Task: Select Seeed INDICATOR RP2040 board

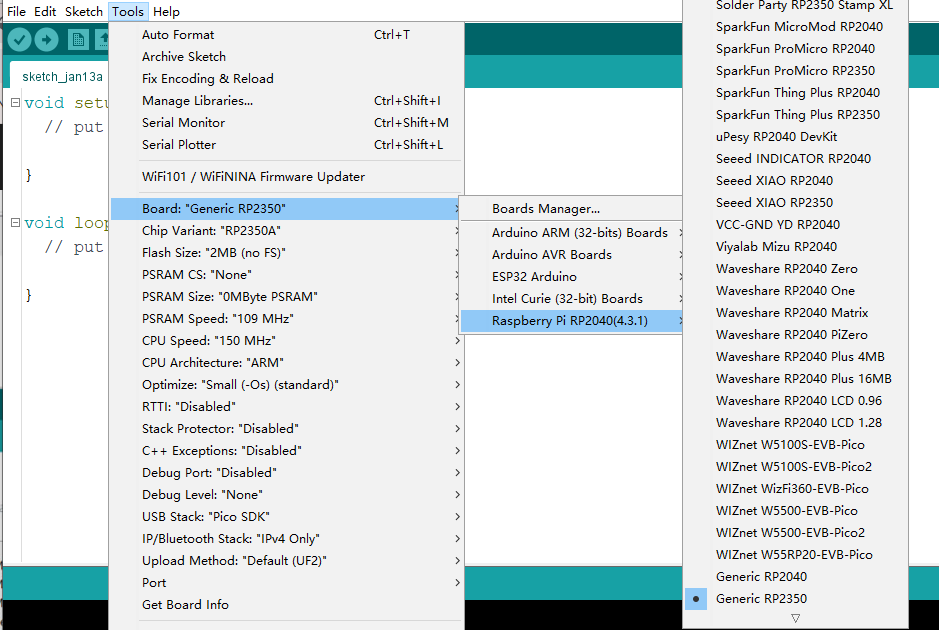Action: tap(796, 159)
